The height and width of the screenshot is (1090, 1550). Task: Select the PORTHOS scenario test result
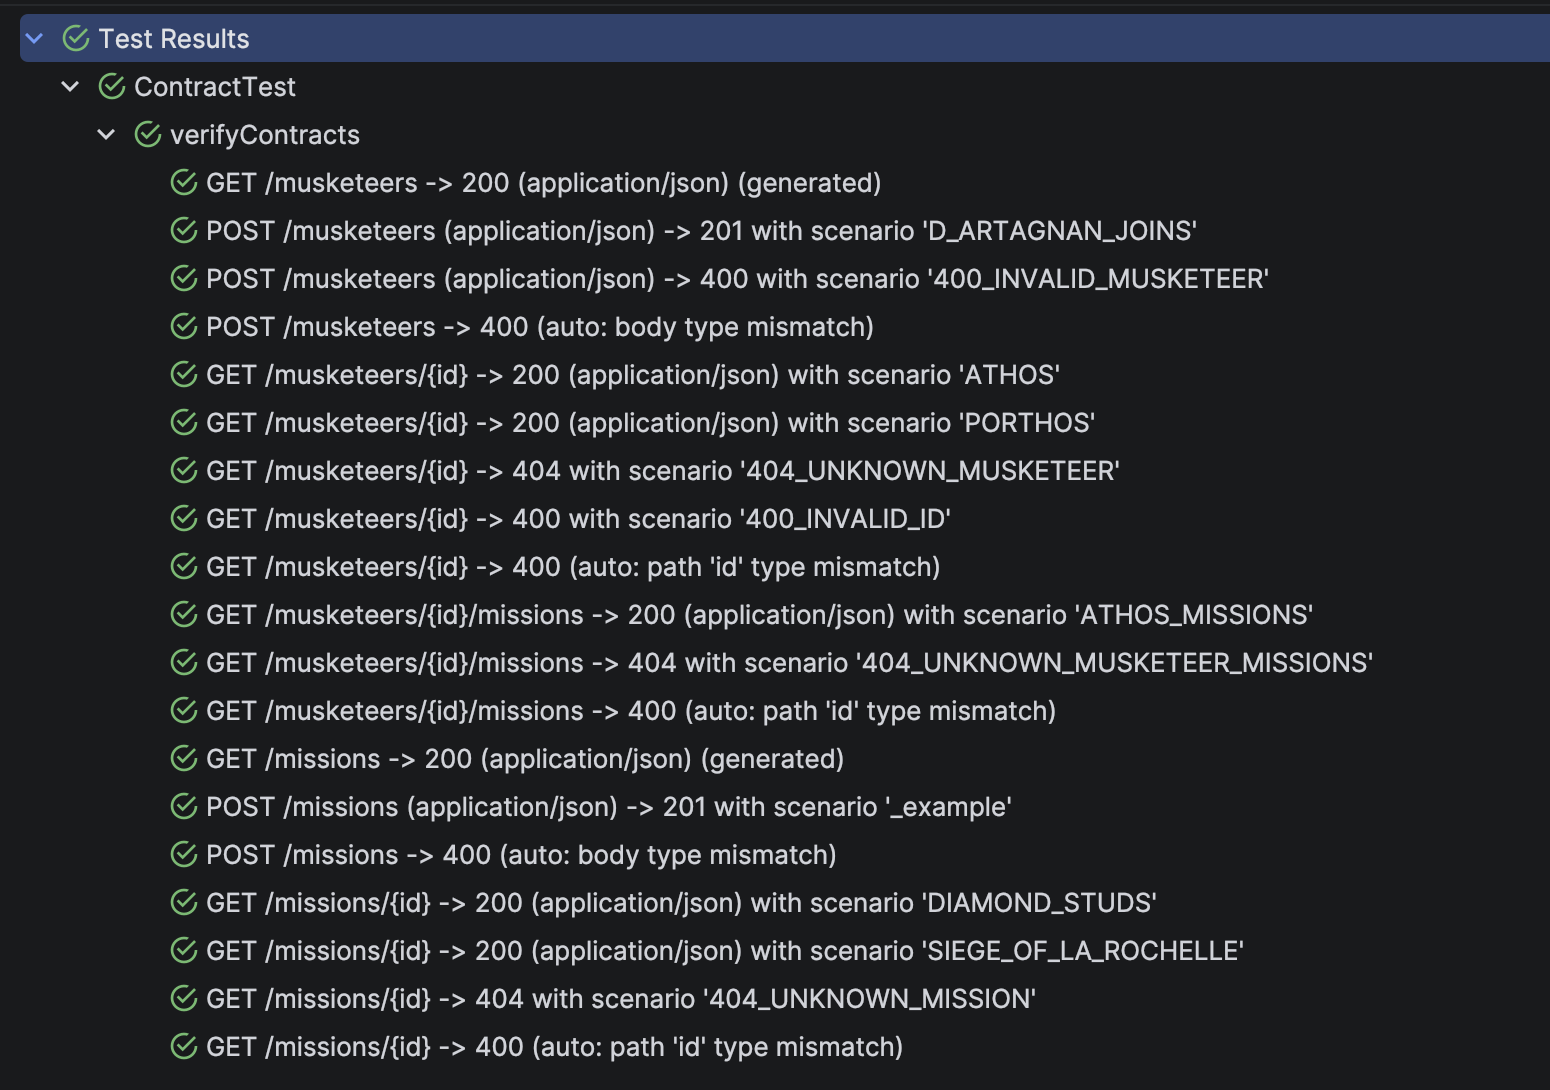[649, 422]
